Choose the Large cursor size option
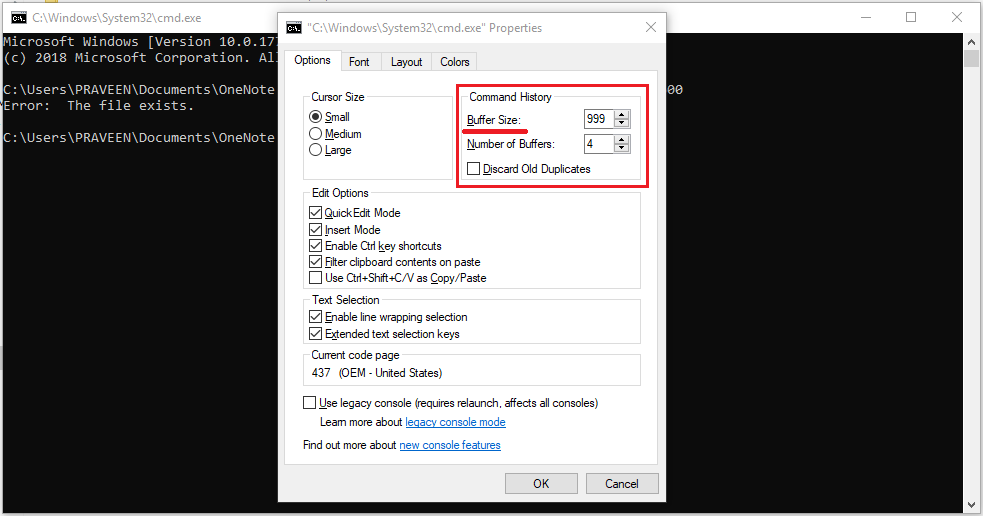983x516 pixels. point(315,150)
